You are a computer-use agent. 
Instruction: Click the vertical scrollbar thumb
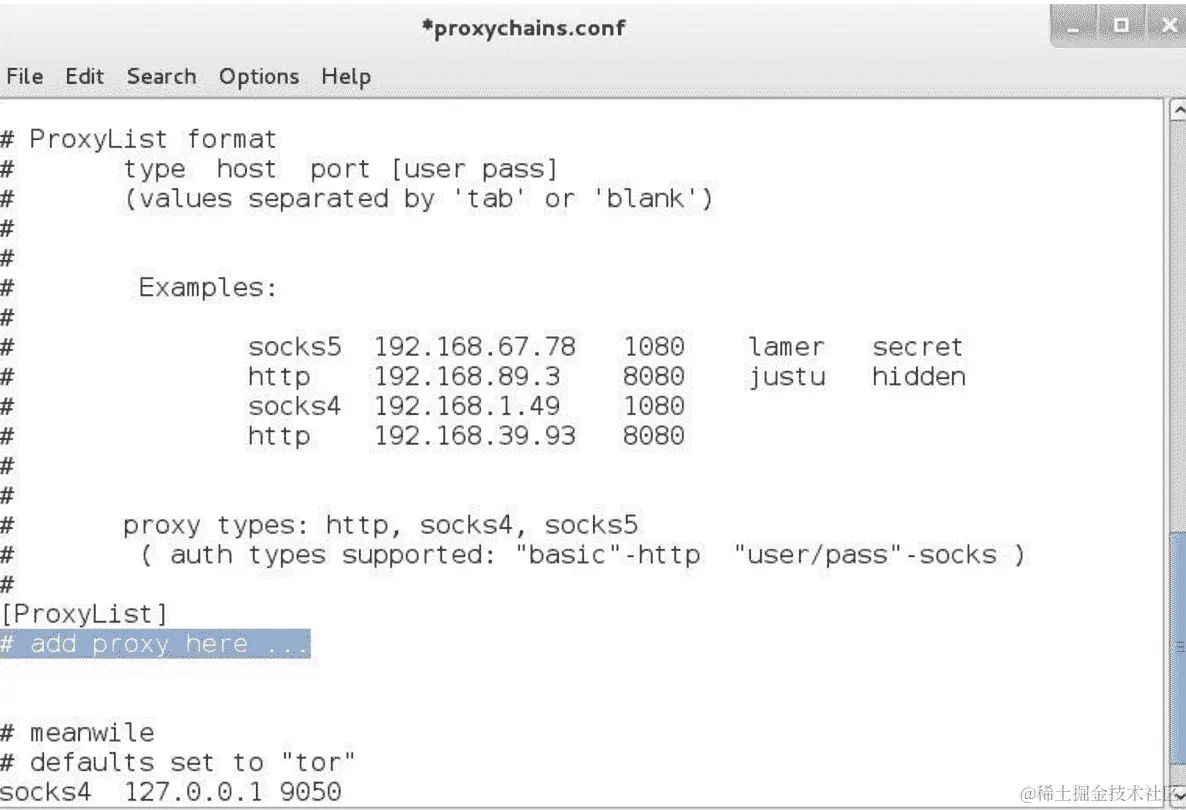click(x=1178, y=648)
